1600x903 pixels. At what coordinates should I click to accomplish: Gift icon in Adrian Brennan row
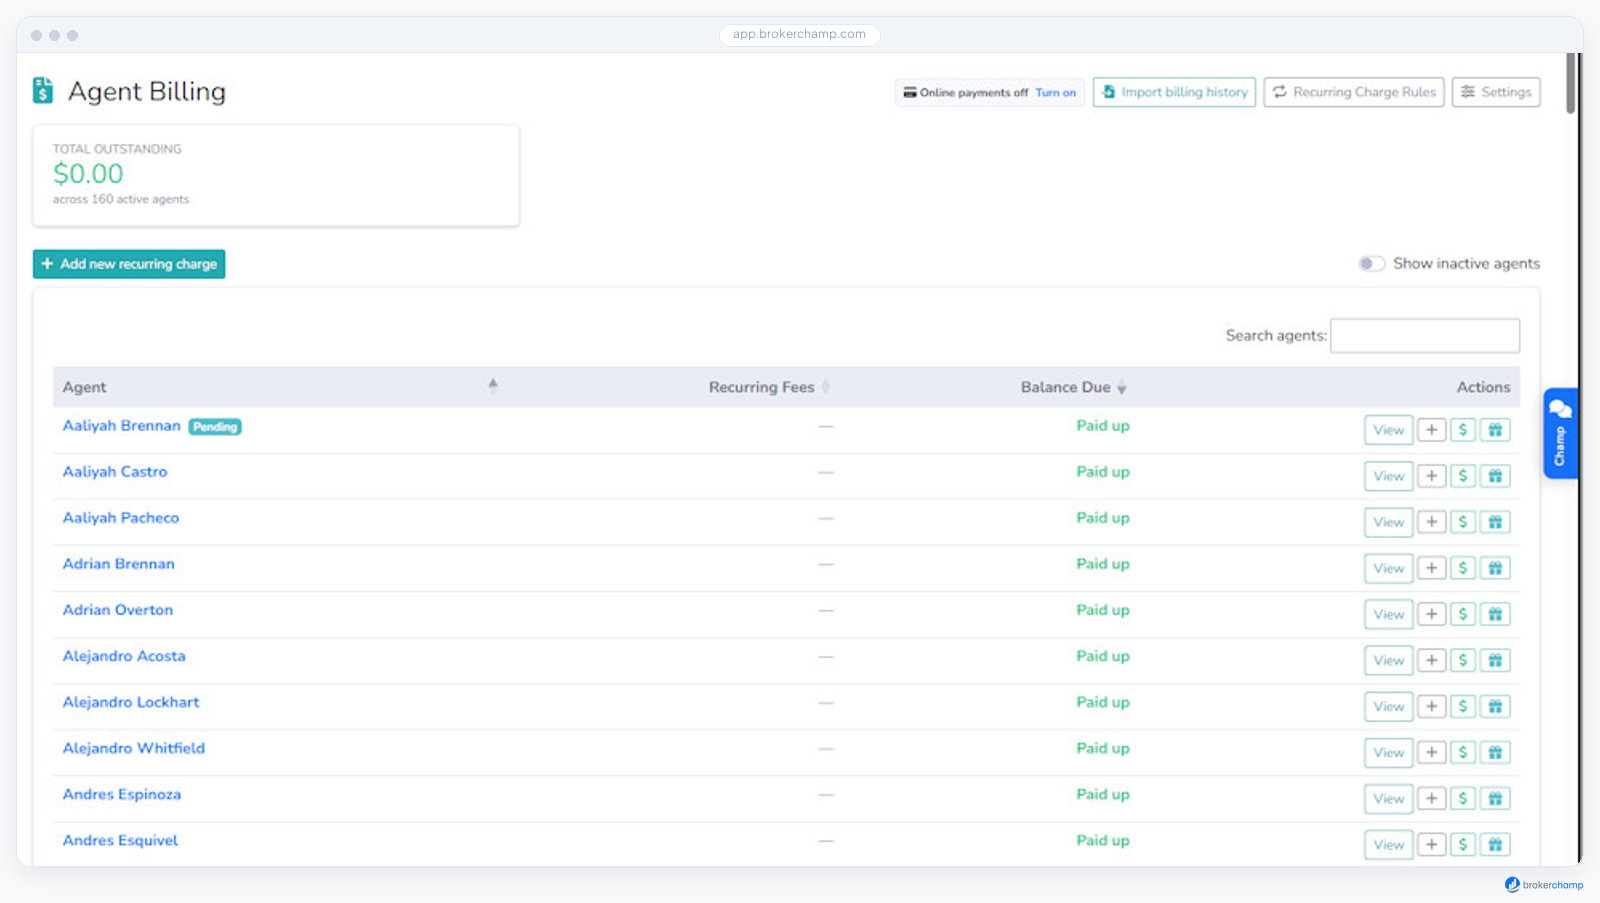1495,568
